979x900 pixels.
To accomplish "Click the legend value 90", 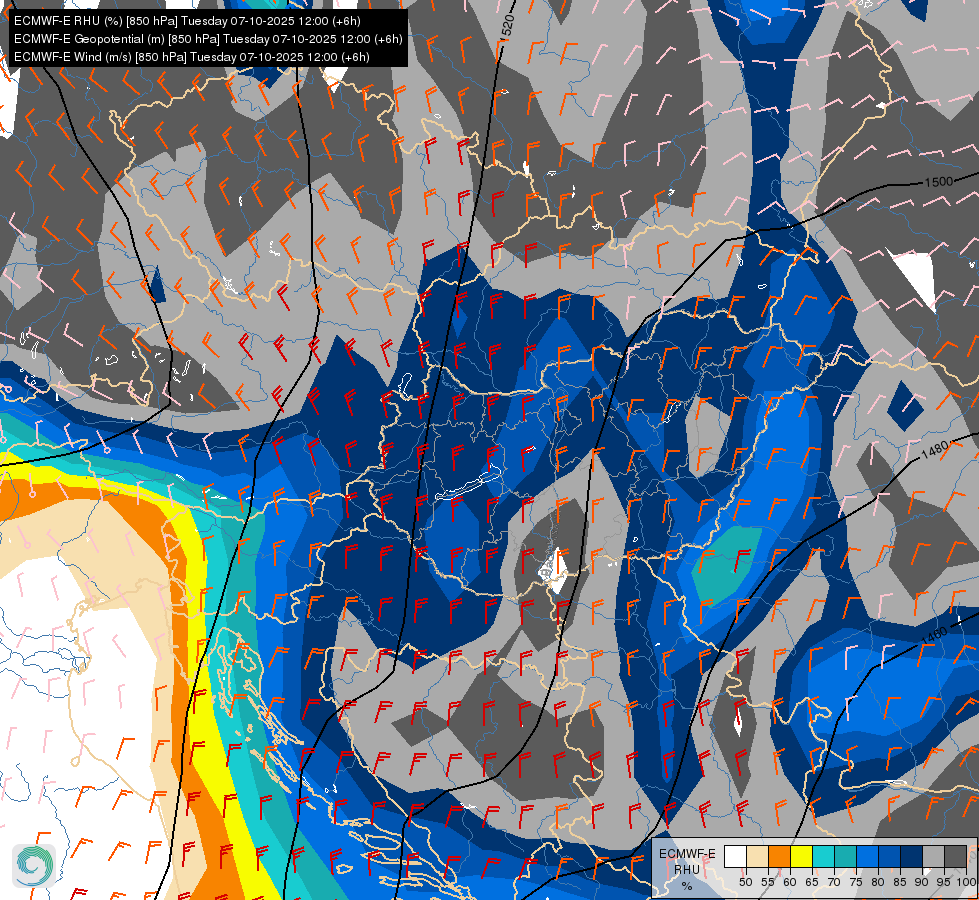I will 922,882.
